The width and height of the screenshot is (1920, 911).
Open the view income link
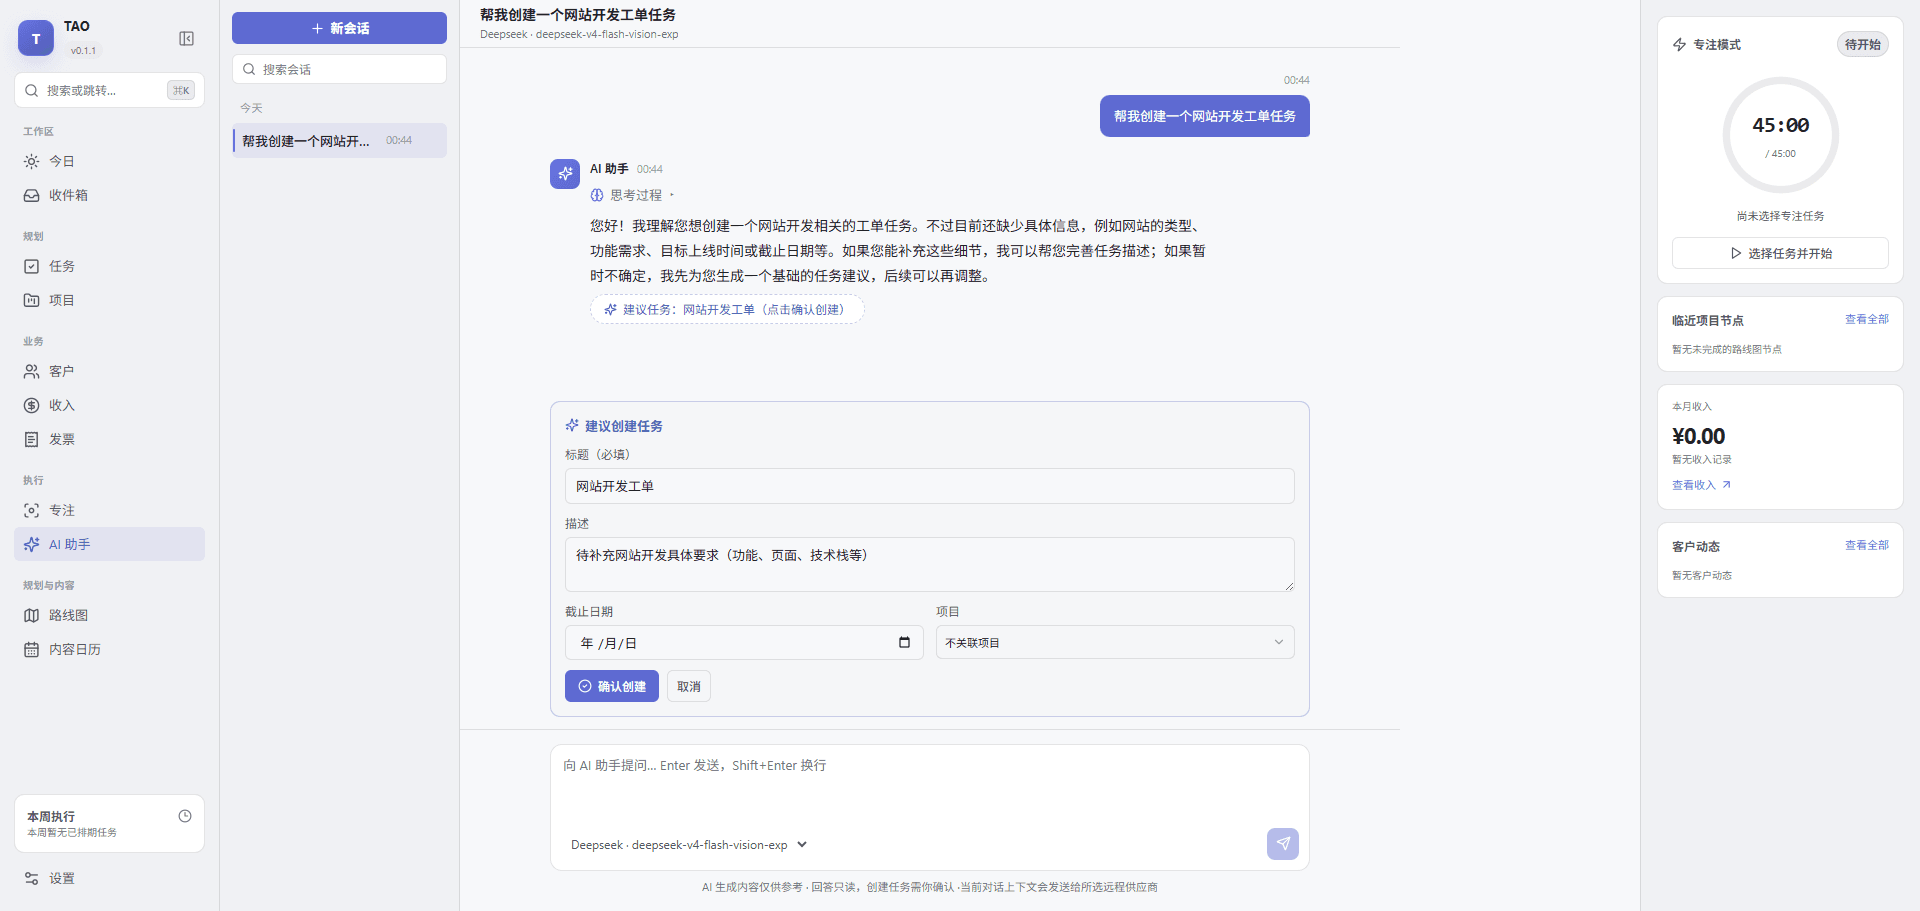(1701, 485)
